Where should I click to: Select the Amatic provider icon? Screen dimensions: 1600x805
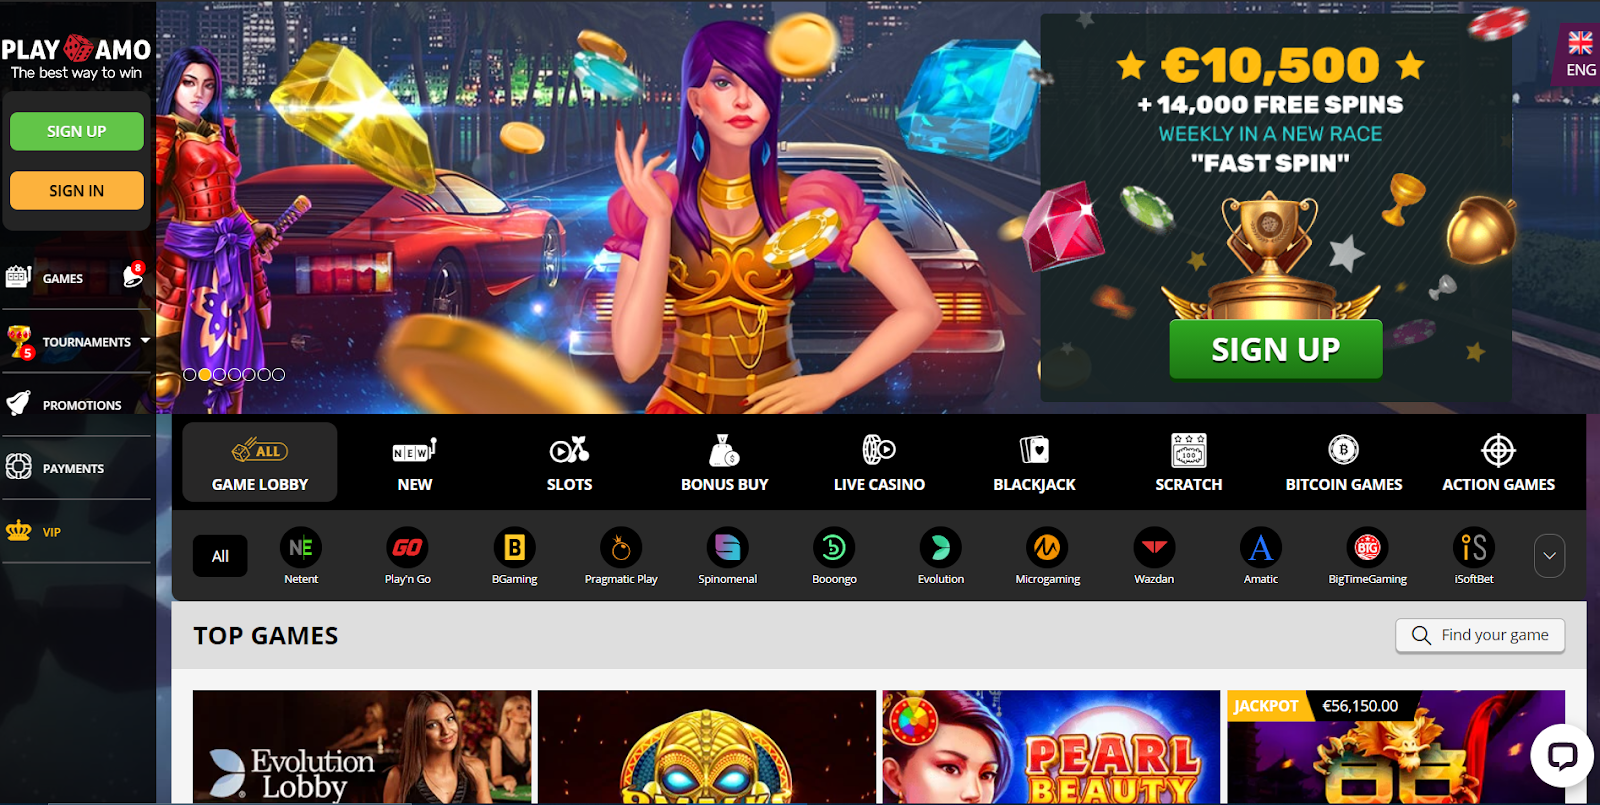(x=1261, y=547)
